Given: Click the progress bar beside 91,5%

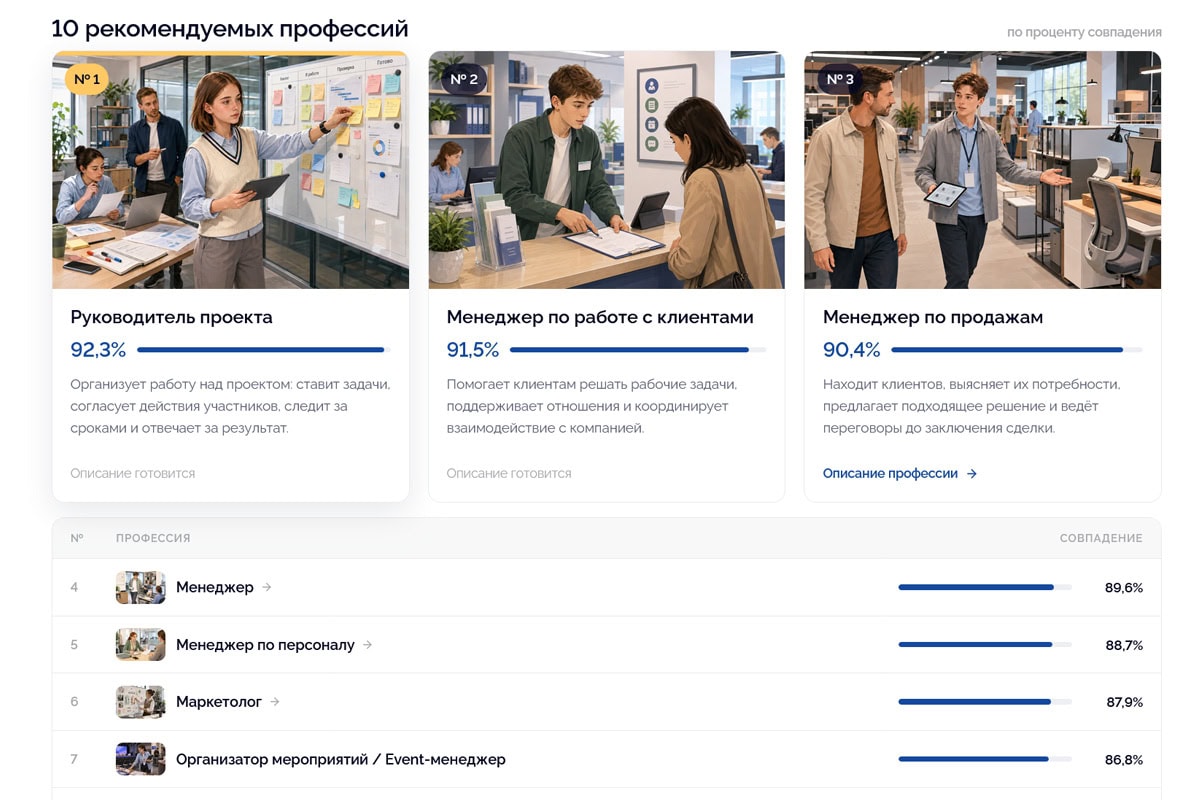Looking at the screenshot, I should [638, 350].
